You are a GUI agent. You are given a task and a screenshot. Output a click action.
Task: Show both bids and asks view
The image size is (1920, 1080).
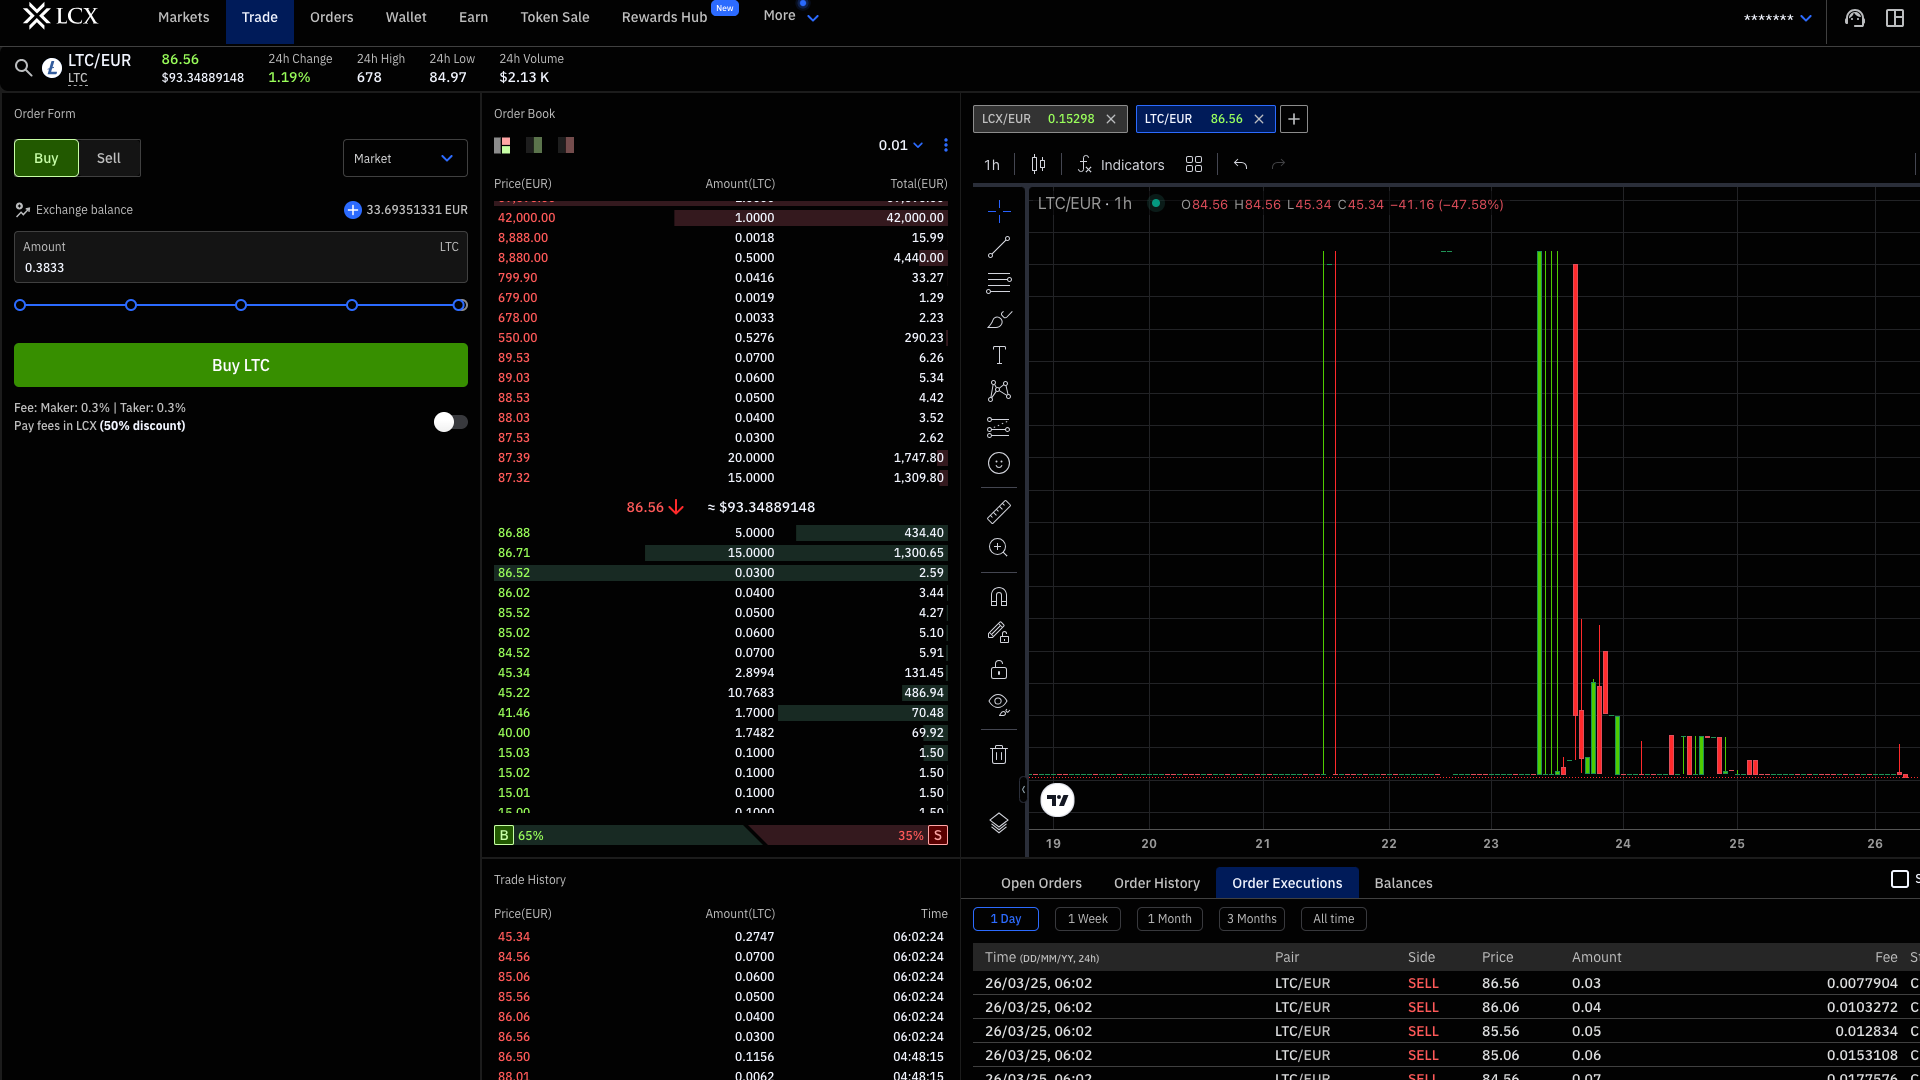coord(502,145)
